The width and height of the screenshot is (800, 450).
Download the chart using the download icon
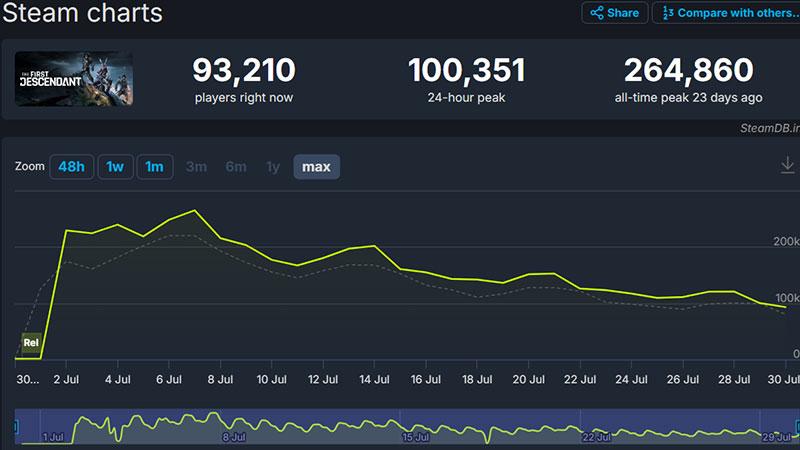point(787,165)
